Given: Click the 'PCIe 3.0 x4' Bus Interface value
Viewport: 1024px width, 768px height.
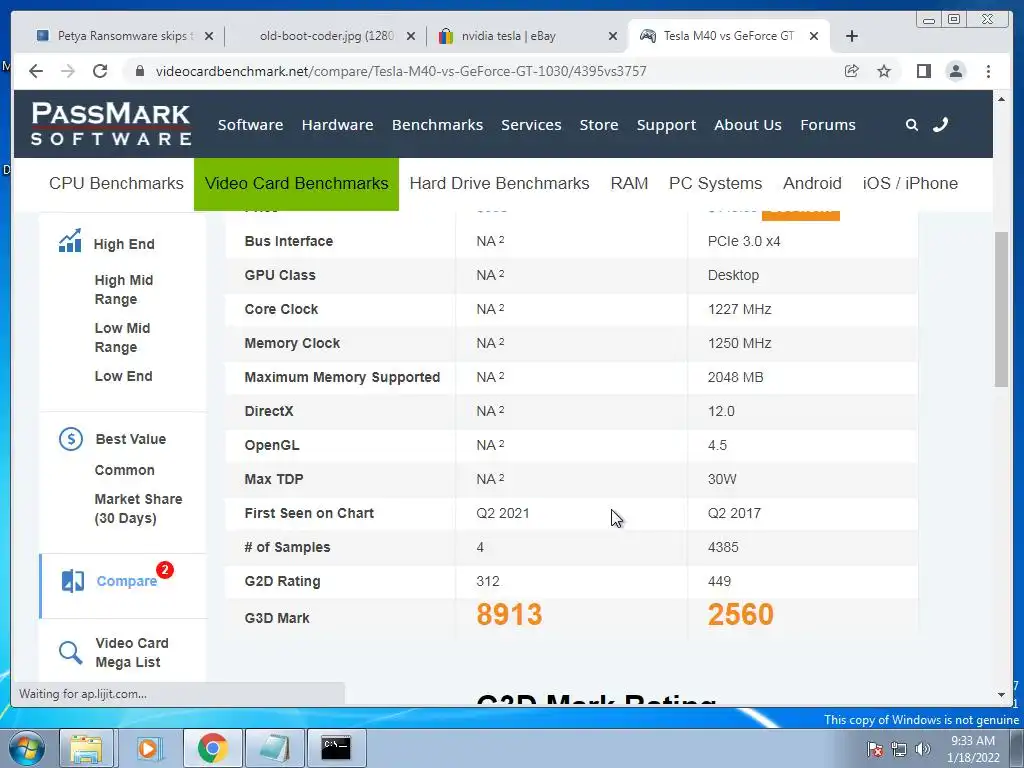Looking at the screenshot, I should click(744, 241).
